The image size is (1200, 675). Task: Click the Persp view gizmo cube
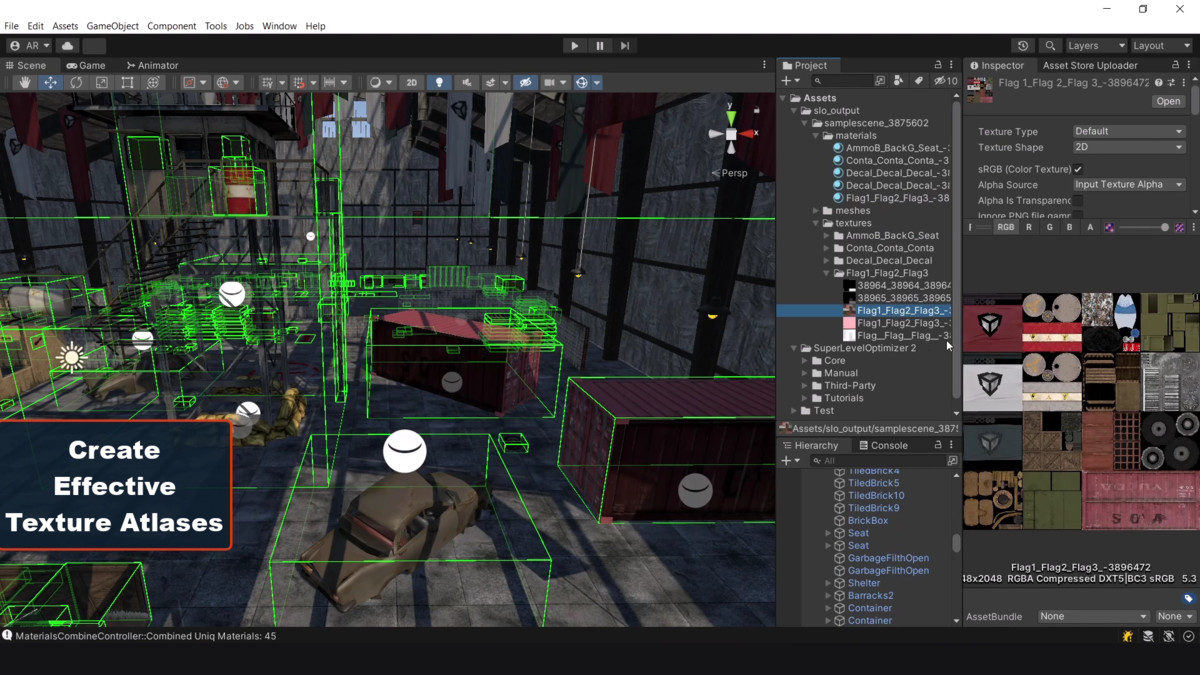729,136
